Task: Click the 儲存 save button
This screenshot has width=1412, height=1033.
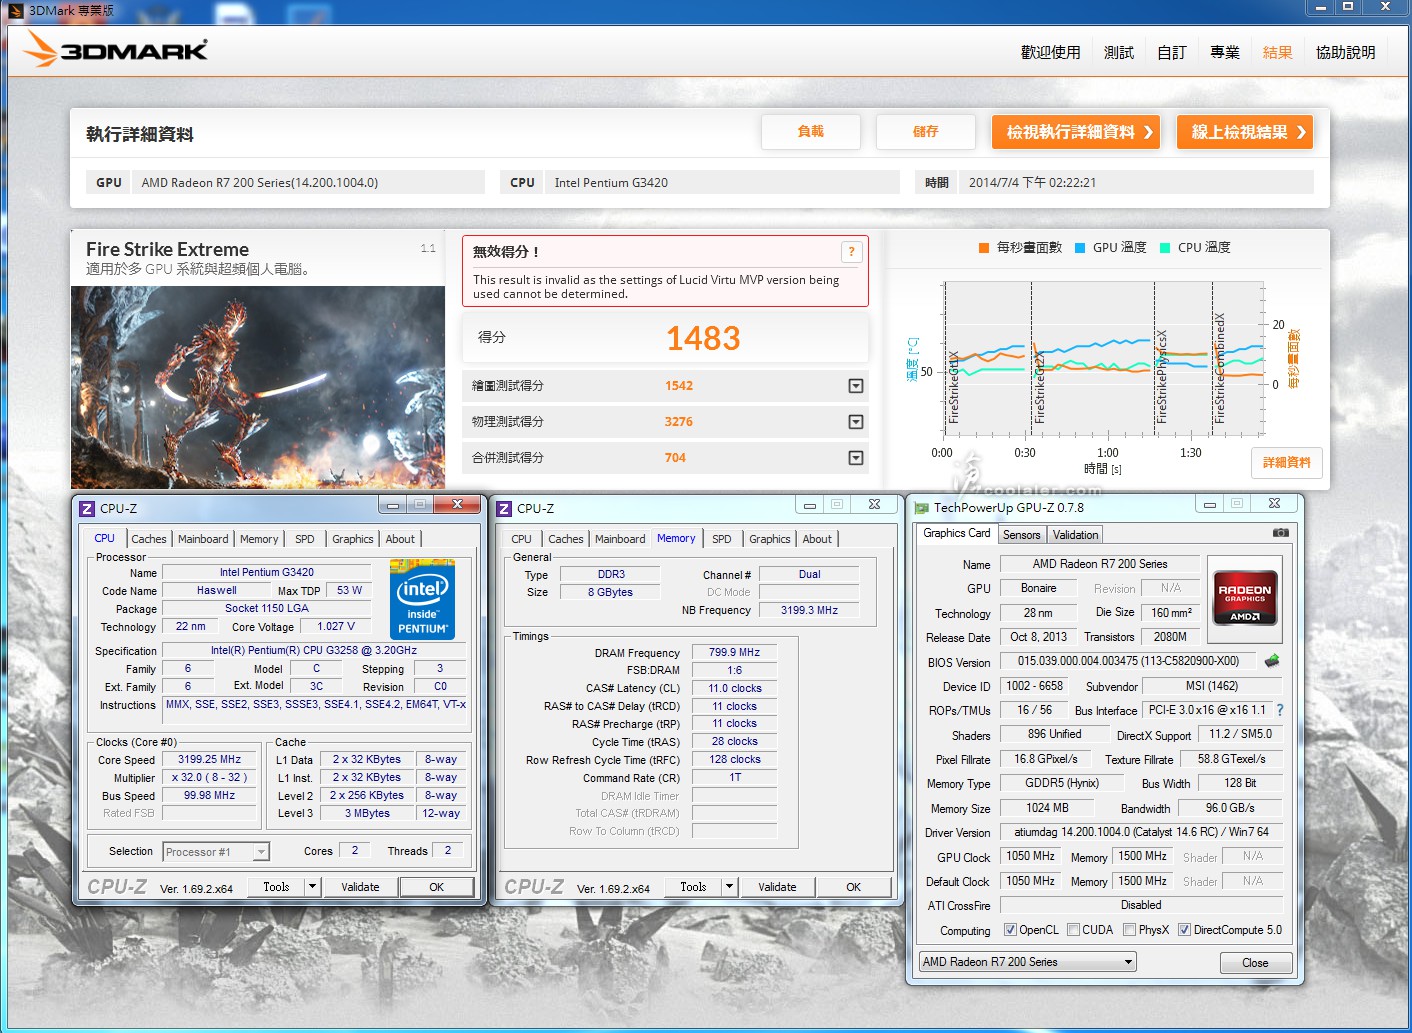Action: click(x=926, y=131)
